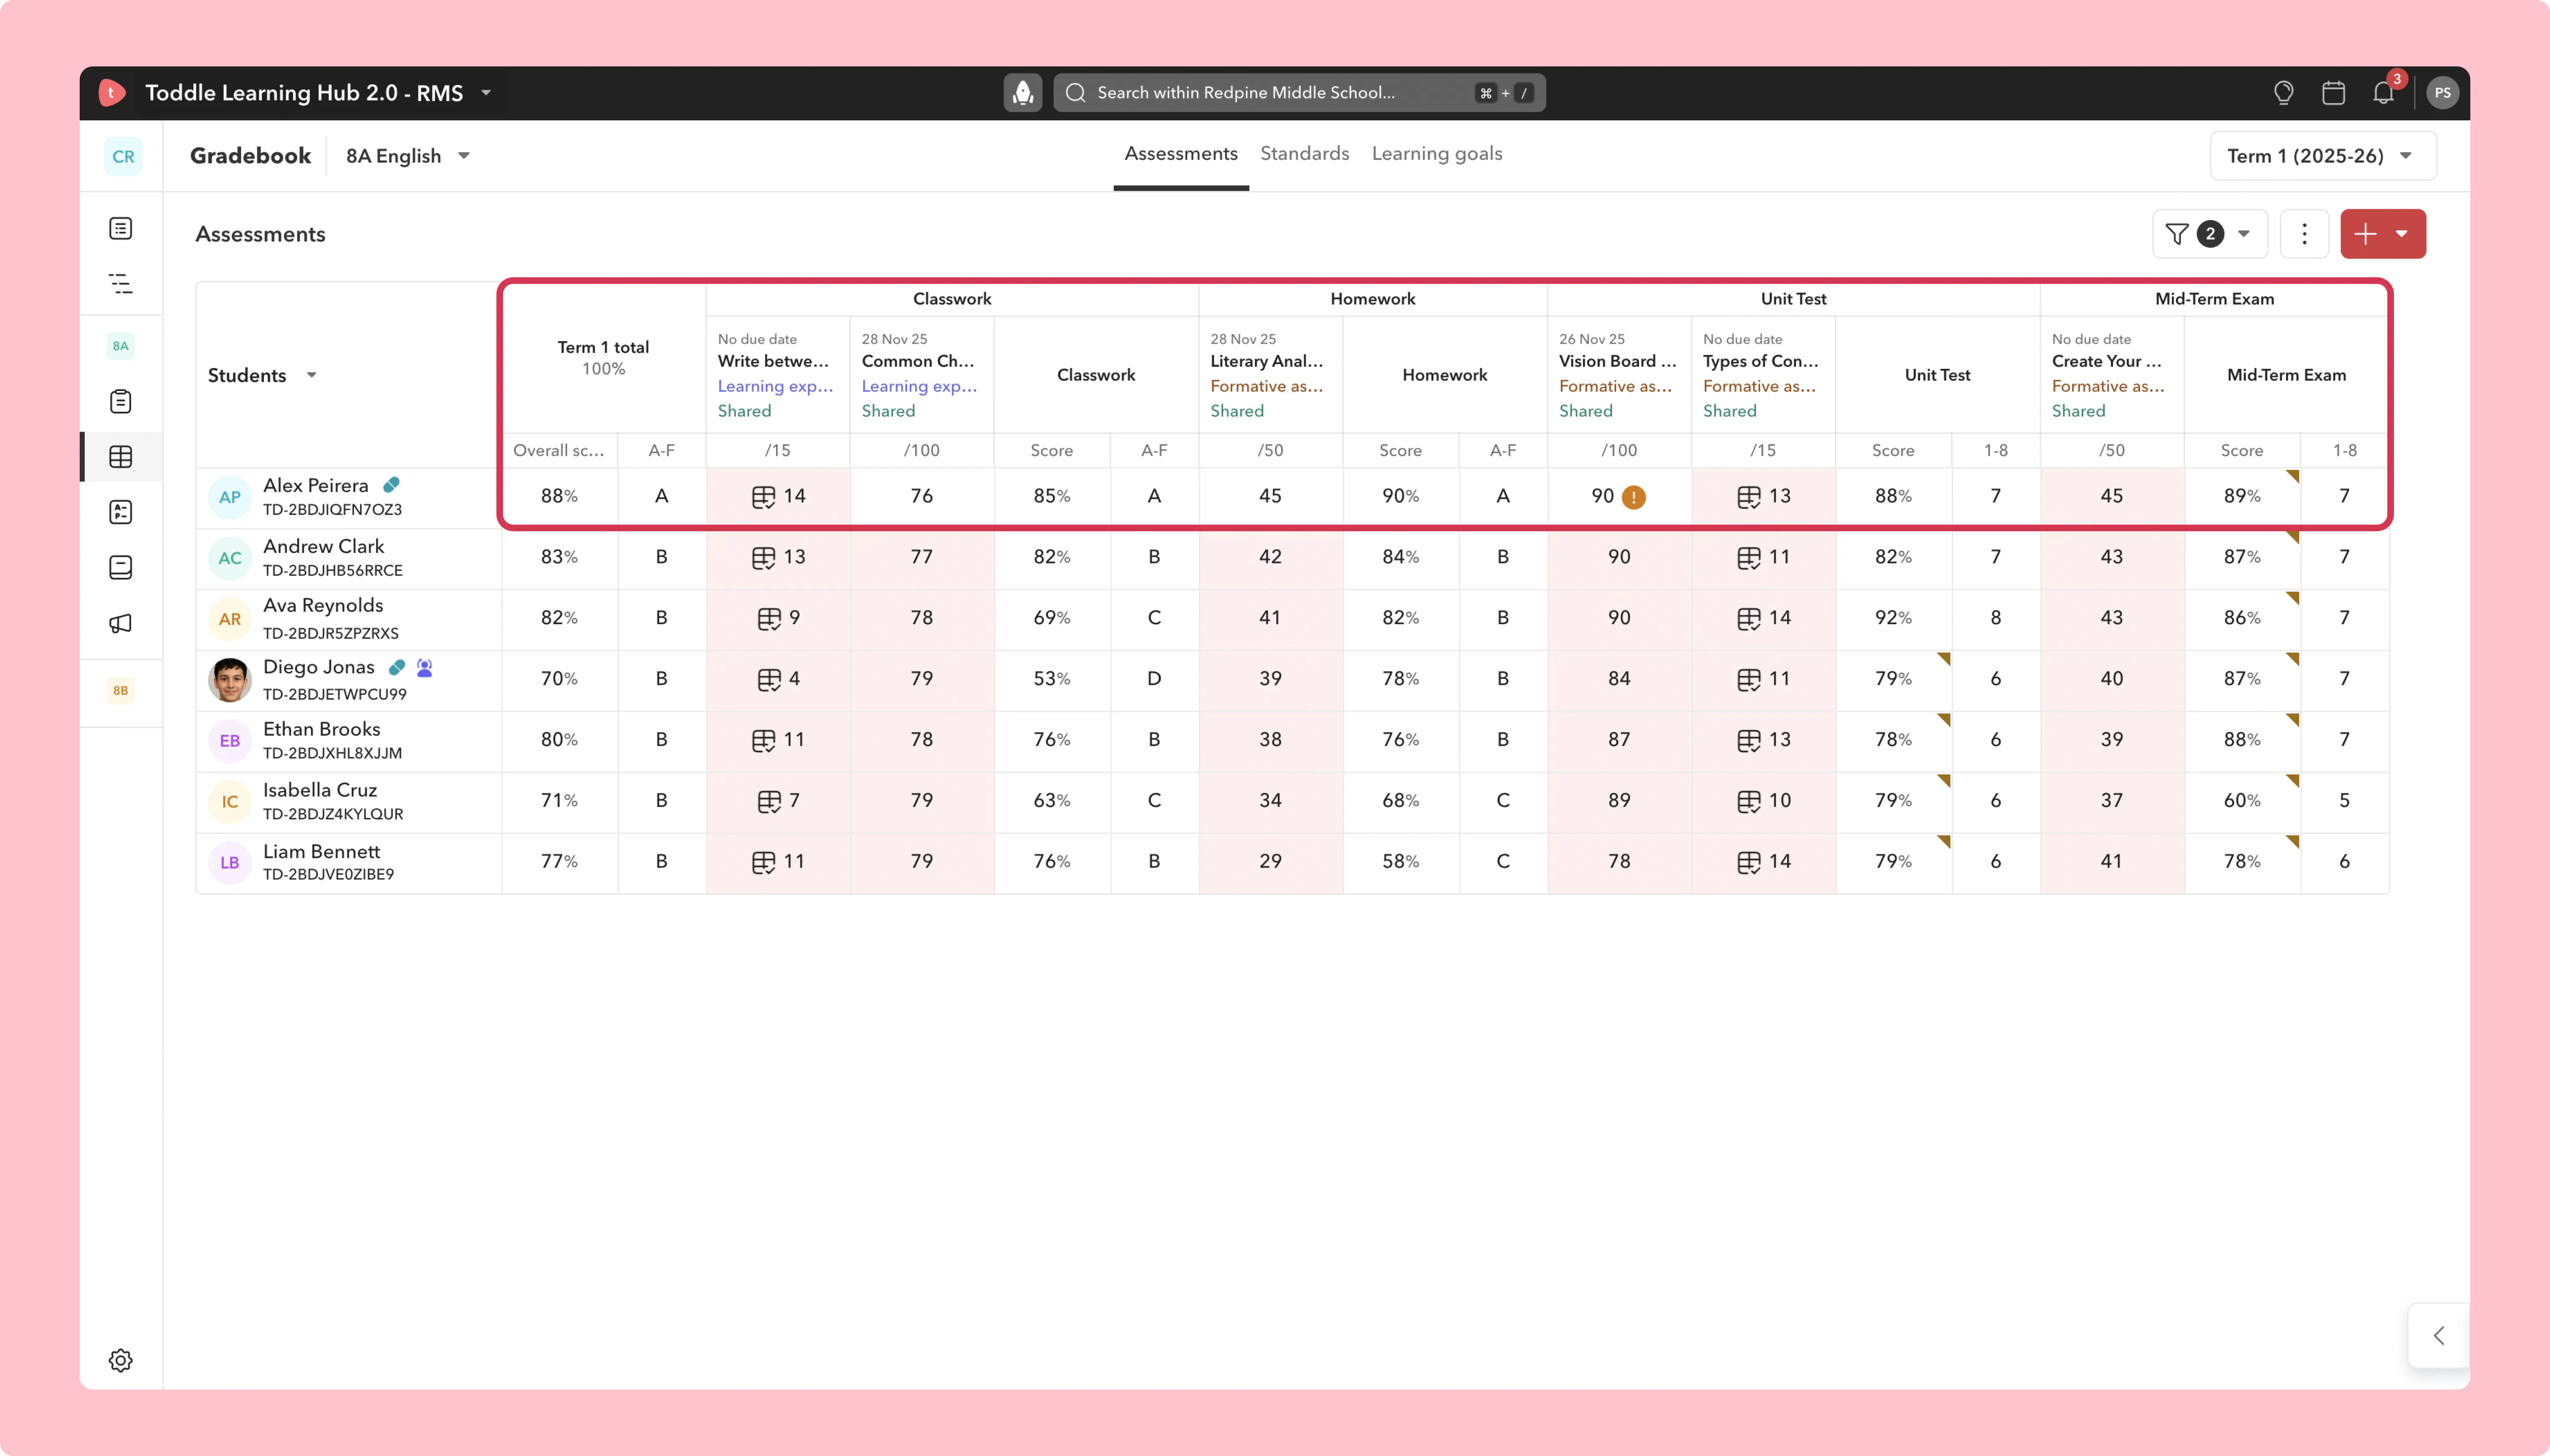The height and width of the screenshot is (1456, 2550).
Task: Click the purple person icon next to Diego Jonas
Action: click(425, 668)
